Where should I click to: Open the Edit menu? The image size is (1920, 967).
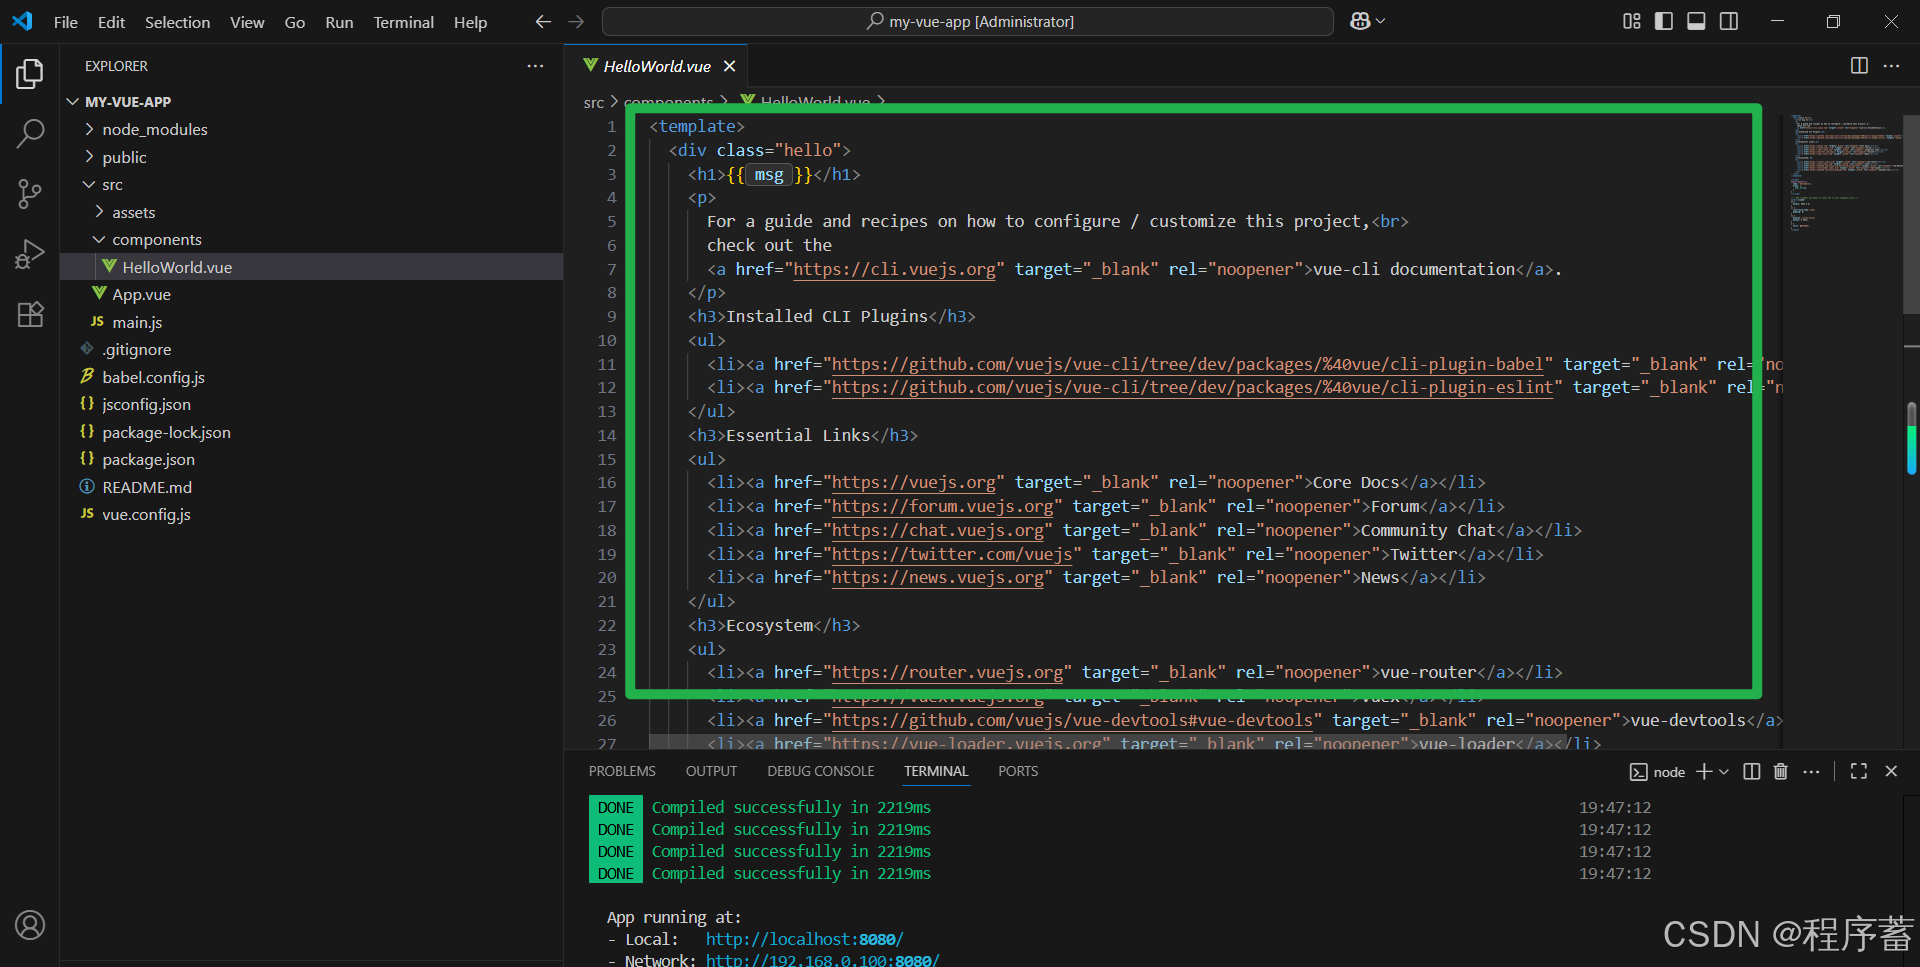pos(111,22)
